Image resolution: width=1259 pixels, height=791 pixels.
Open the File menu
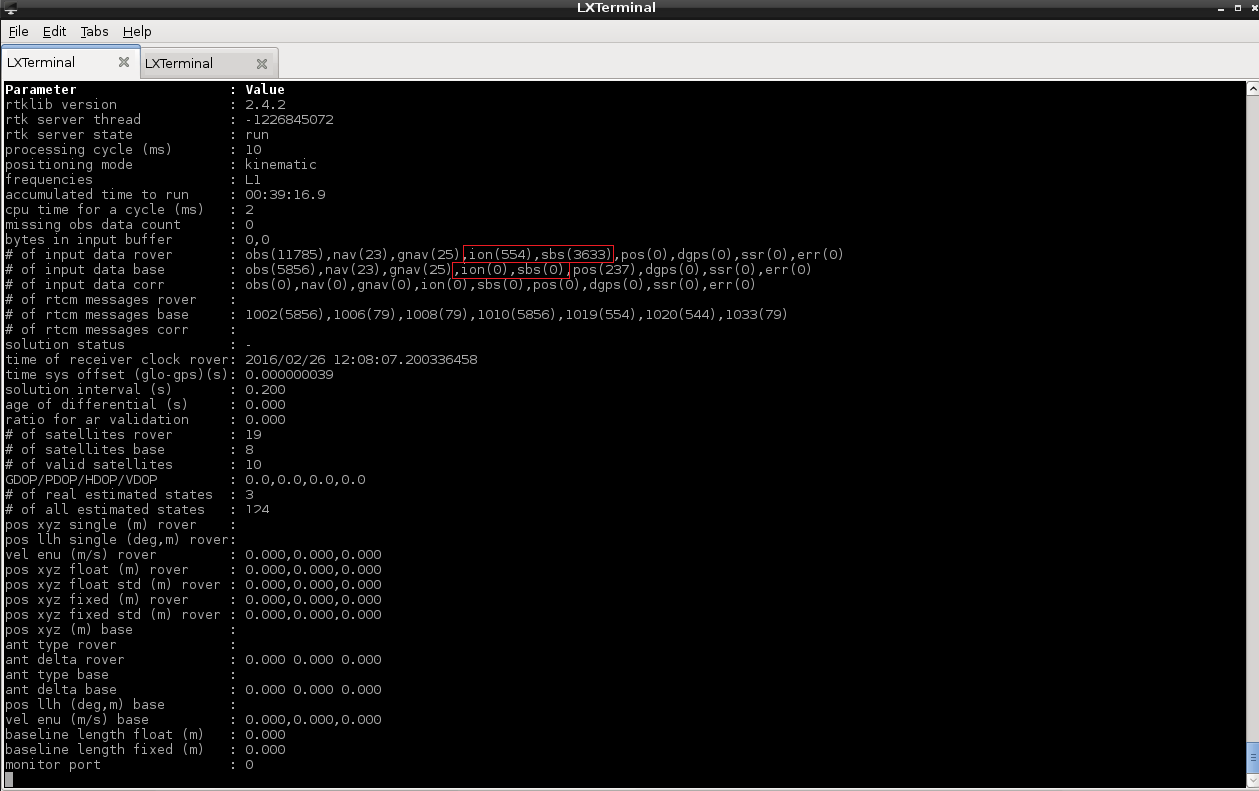coord(18,31)
